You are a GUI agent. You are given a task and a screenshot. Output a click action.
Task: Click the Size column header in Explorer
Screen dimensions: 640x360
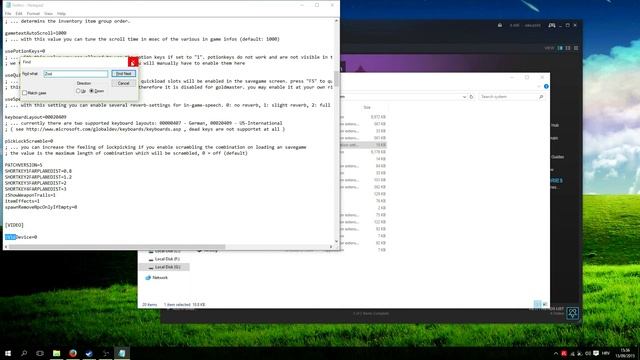[367, 107]
